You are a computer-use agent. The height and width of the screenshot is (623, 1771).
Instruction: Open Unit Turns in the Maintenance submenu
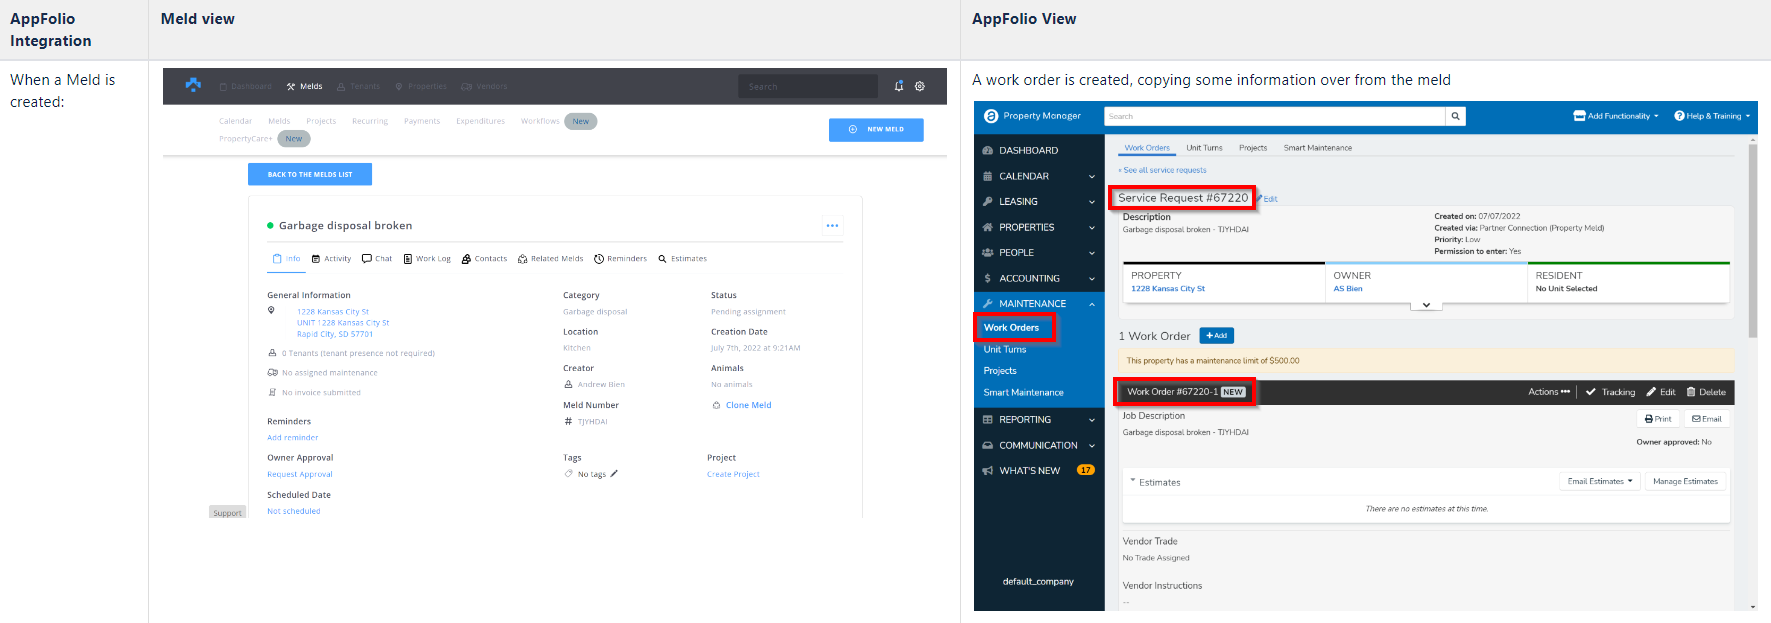click(1005, 350)
